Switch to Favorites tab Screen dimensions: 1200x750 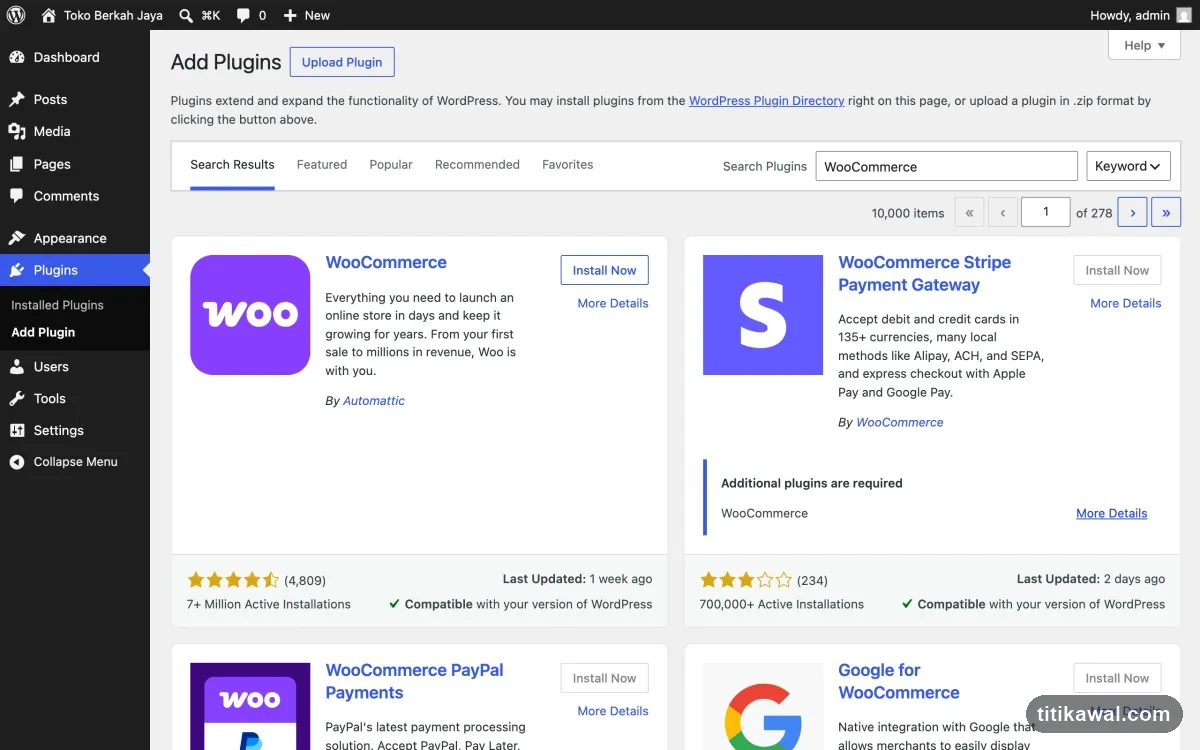567,165
